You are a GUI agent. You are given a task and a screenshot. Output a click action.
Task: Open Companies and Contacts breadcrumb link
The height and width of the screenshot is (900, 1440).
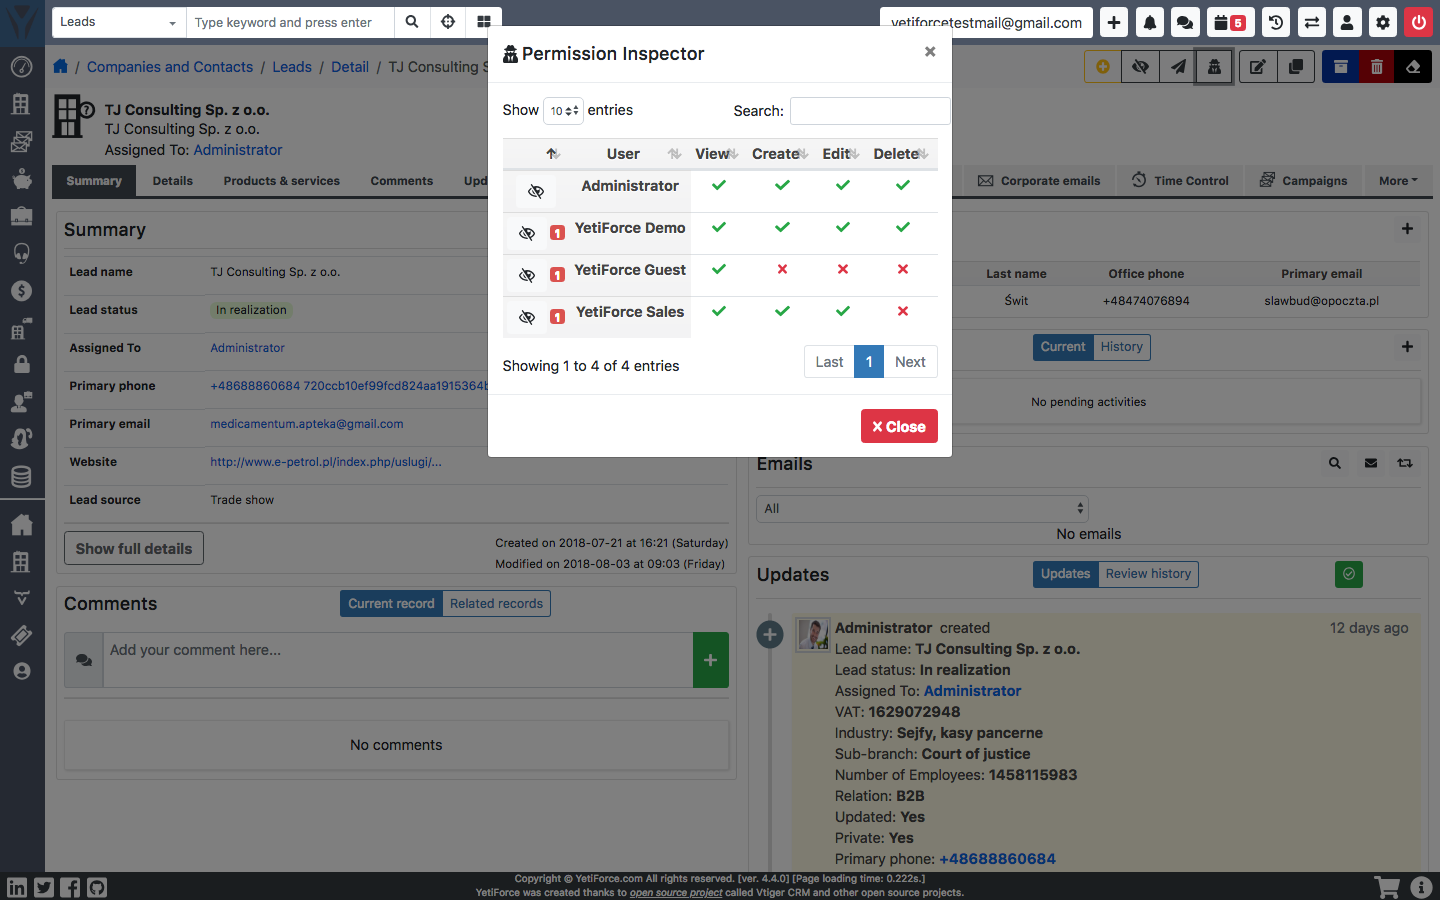click(170, 67)
